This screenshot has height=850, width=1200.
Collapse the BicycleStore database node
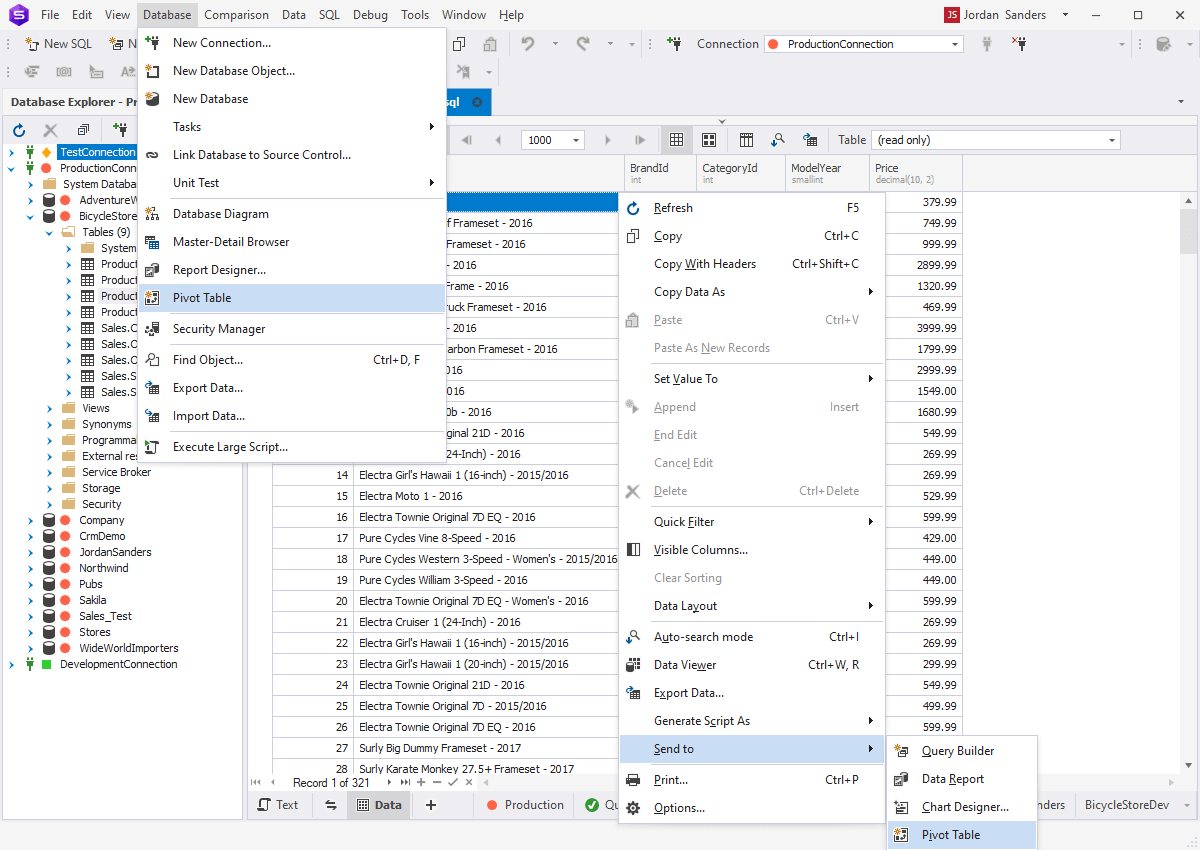30,216
